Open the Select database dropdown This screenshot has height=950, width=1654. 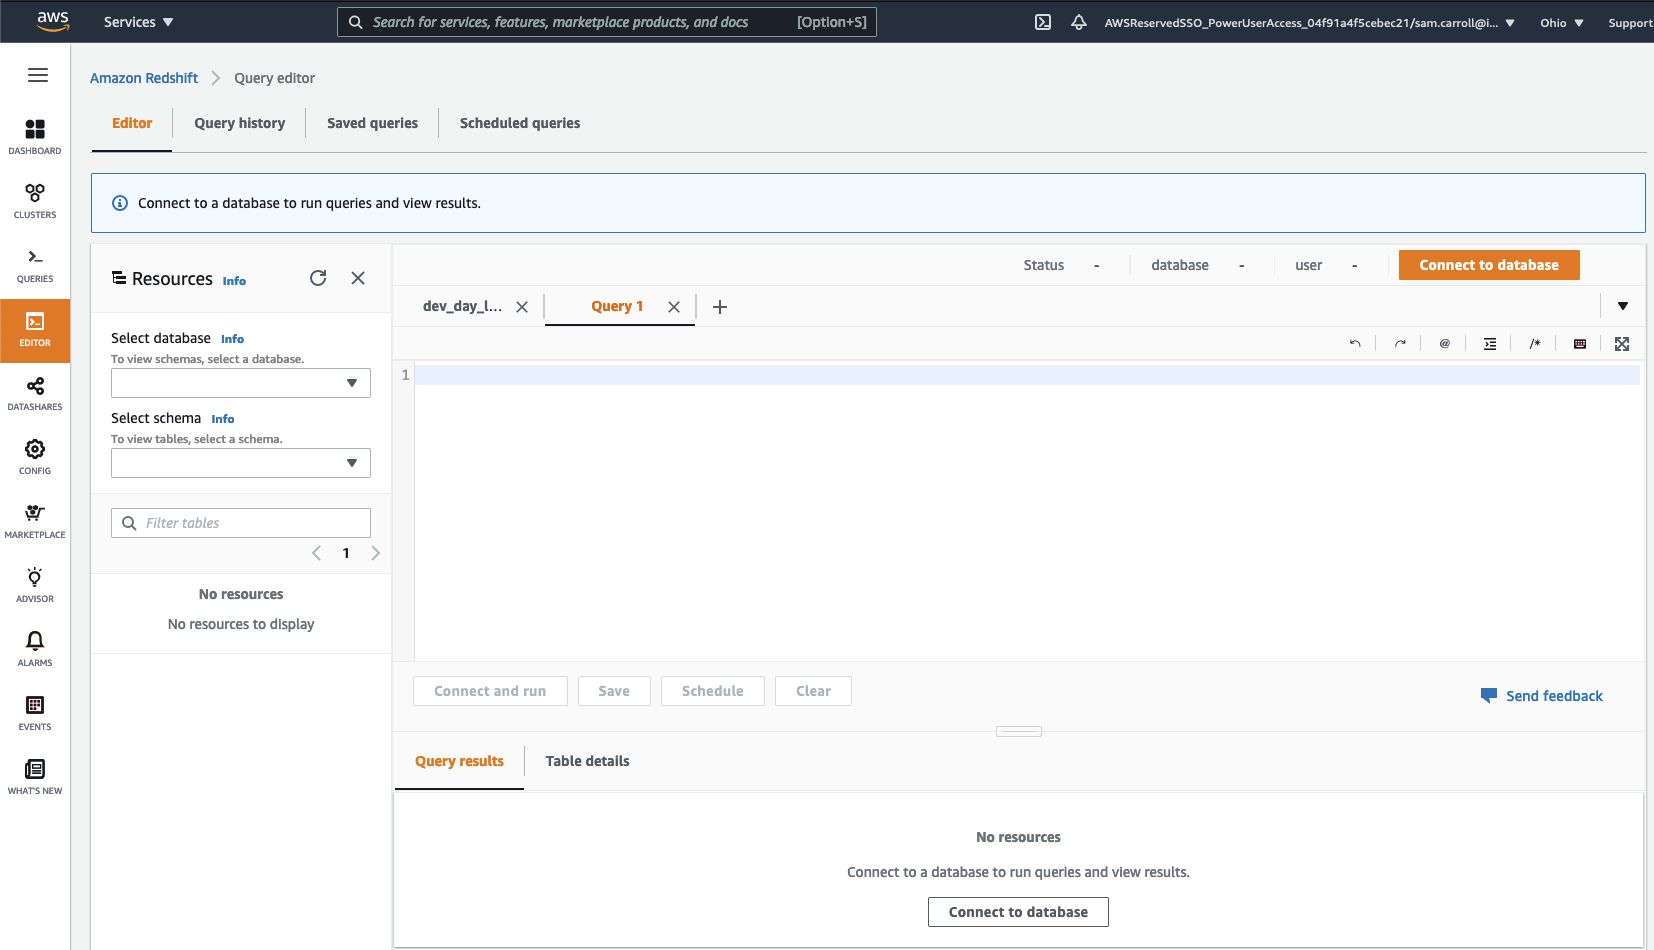241,383
